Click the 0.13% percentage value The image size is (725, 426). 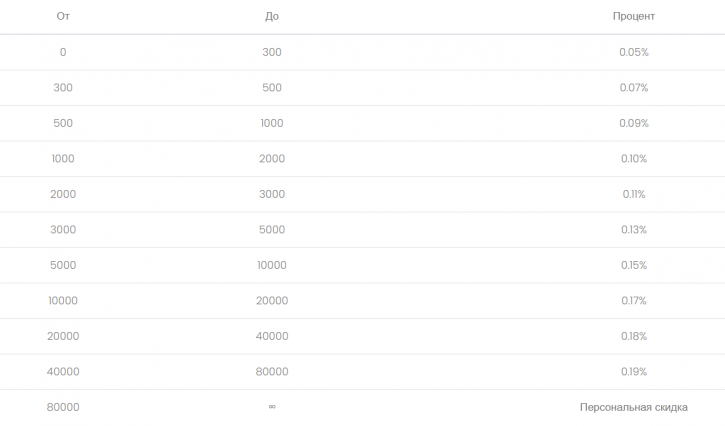tap(634, 229)
